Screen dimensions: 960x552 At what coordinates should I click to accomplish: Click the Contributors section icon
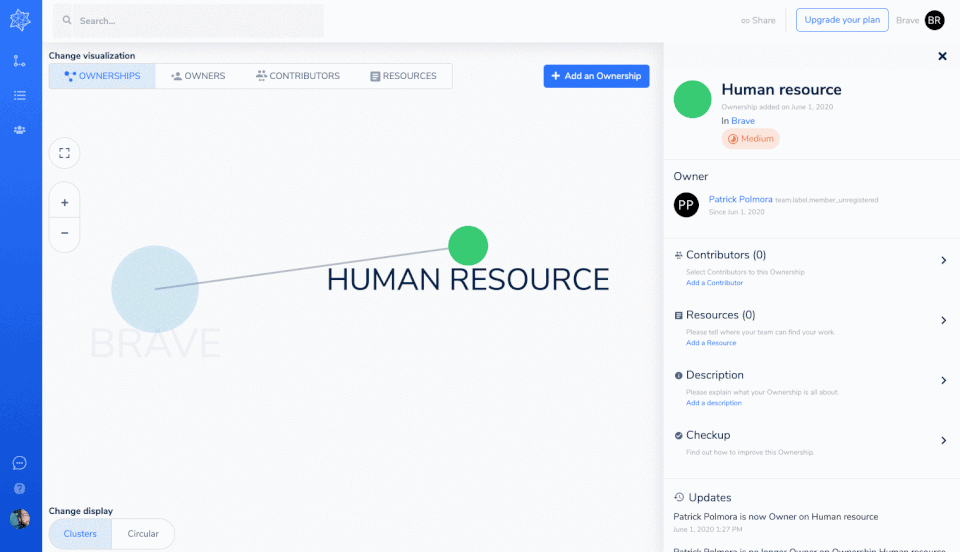tap(678, 255)
